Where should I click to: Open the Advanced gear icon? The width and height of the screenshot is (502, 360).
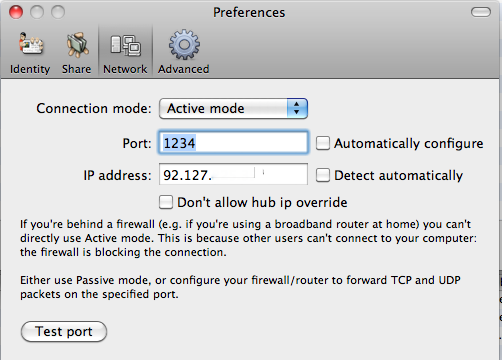click(184, 45)
